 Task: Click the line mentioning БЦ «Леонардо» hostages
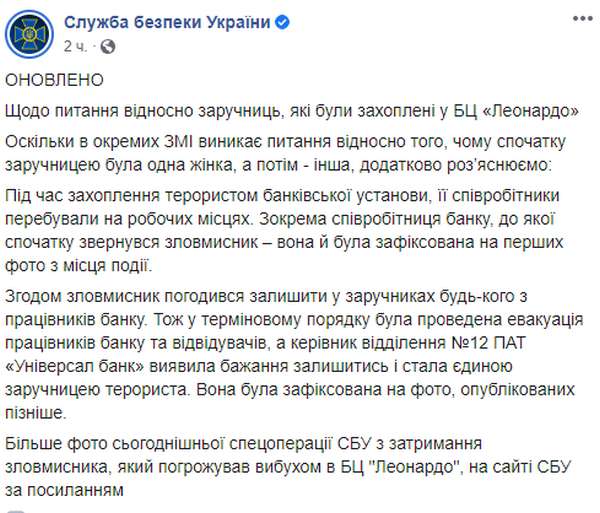299,108
